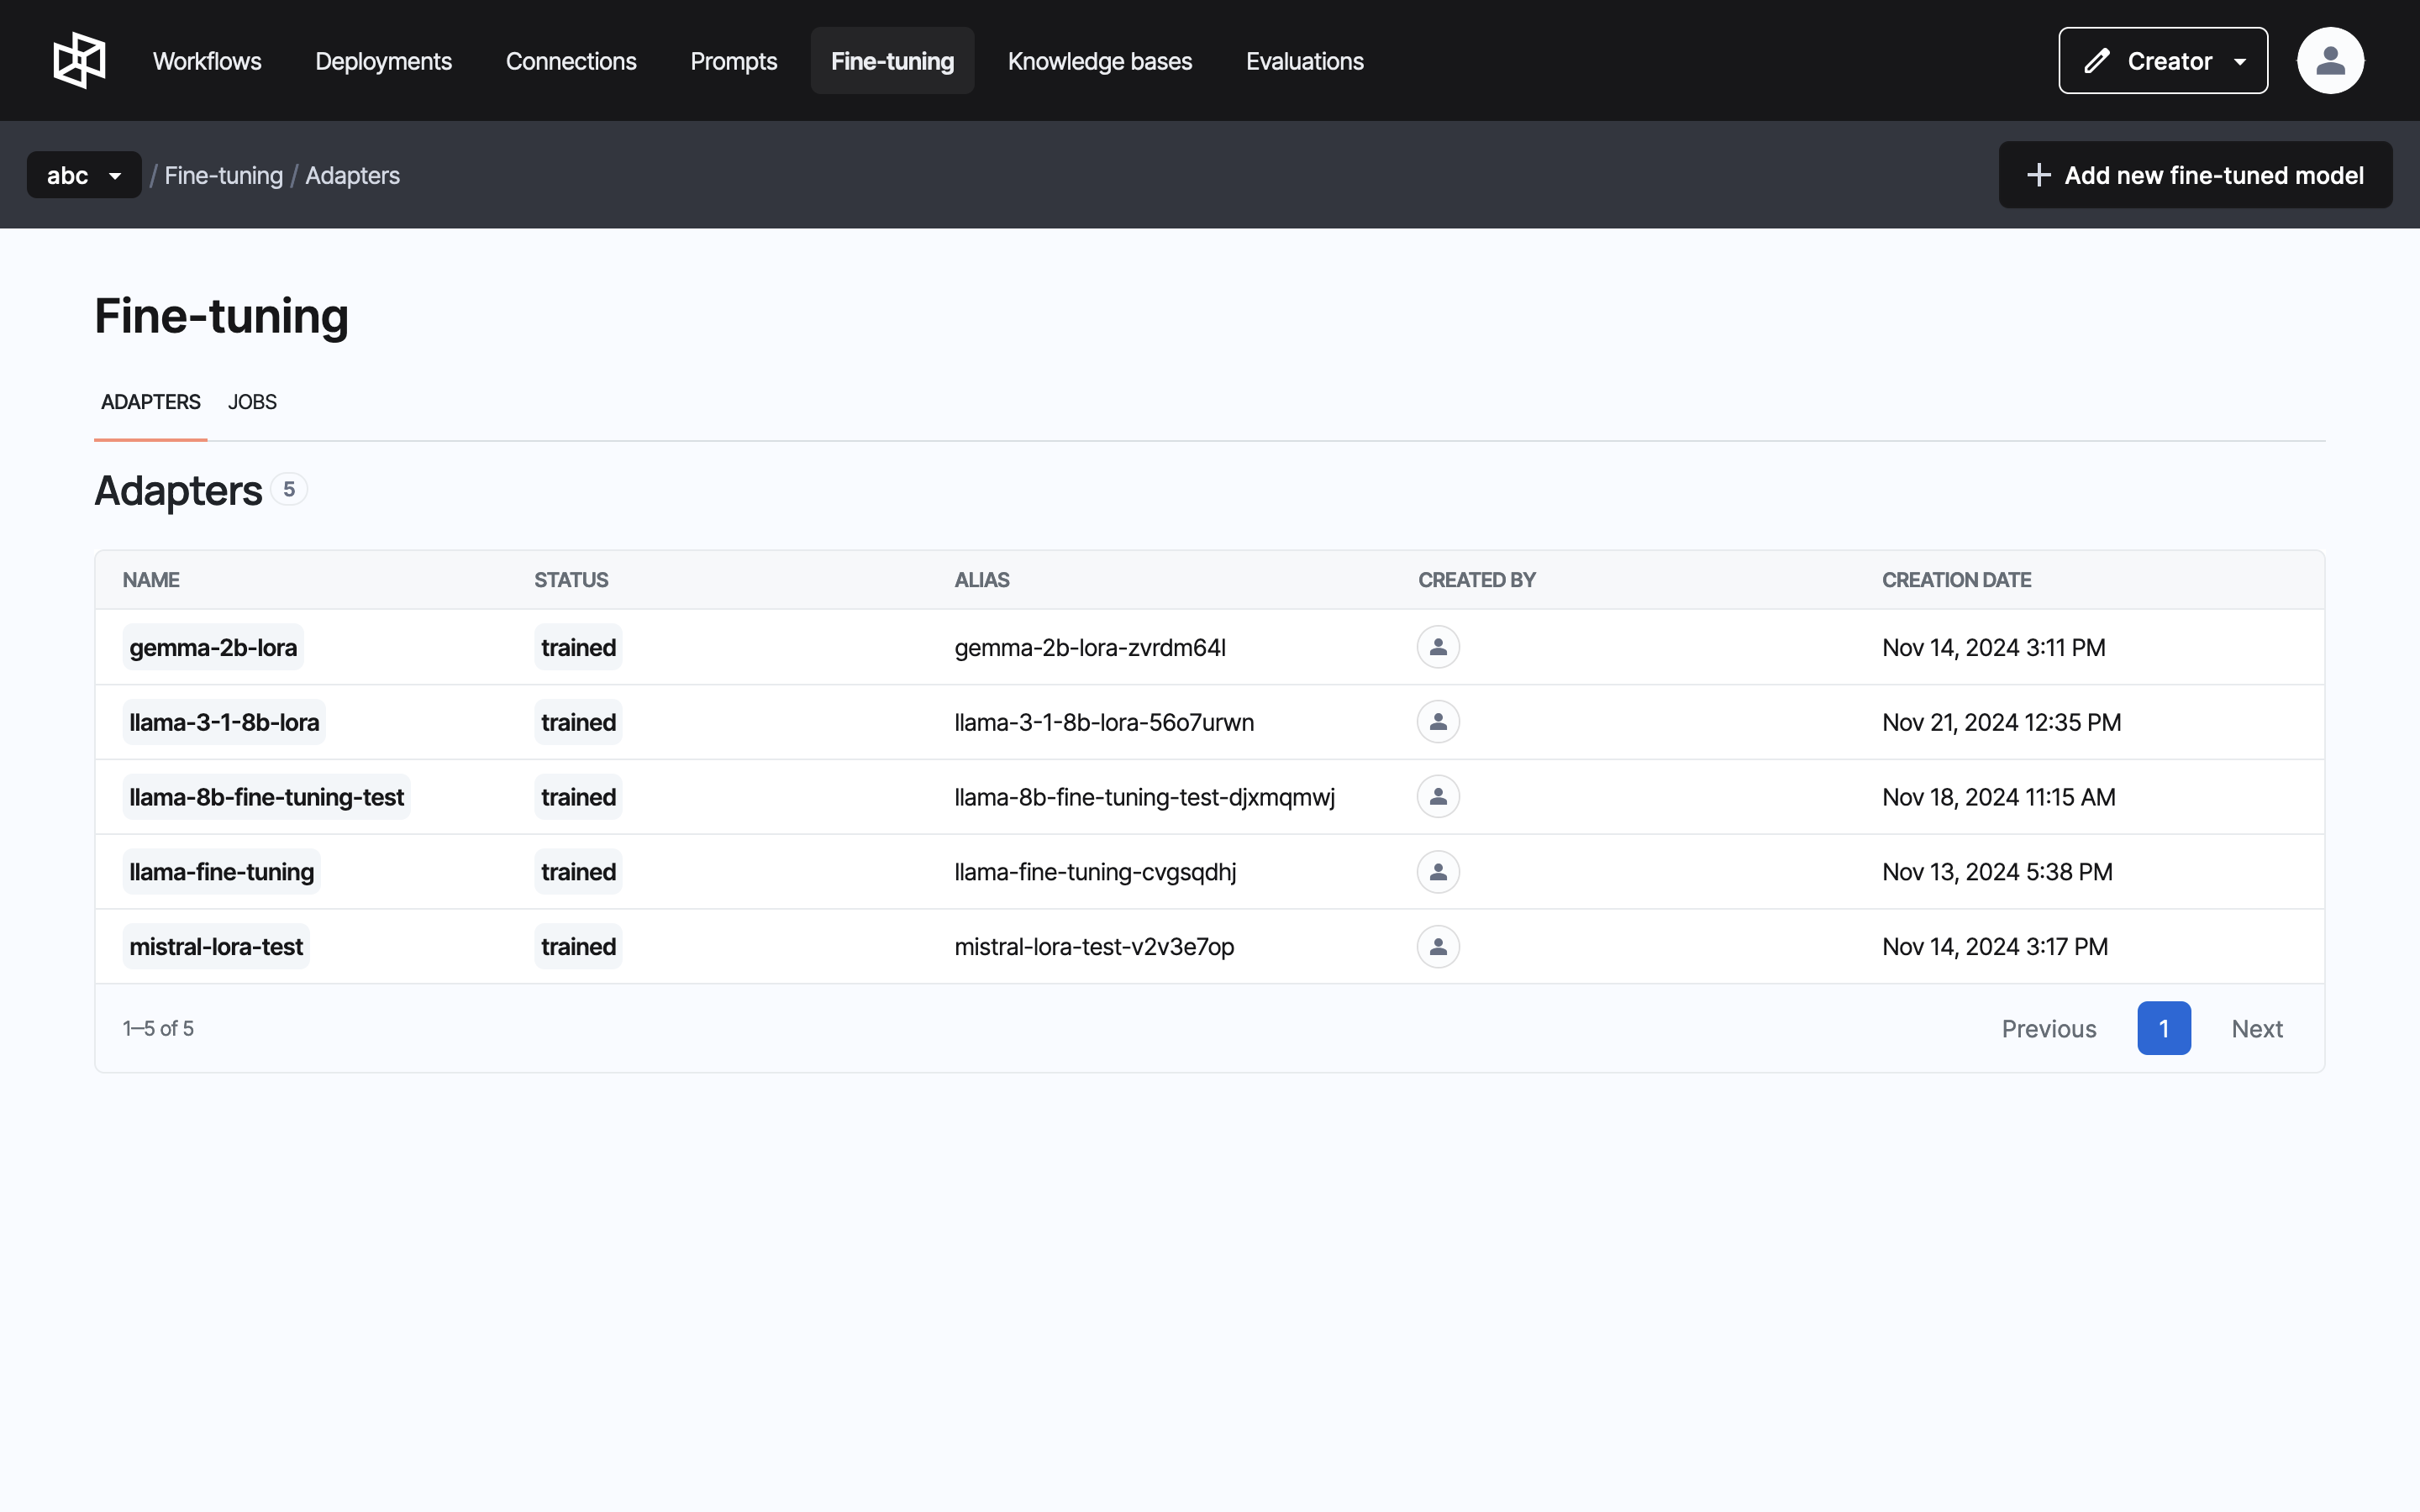Click creator avatar for llama-8b-fine-tuning-test row
2420x1512 pixels.
1438,797
